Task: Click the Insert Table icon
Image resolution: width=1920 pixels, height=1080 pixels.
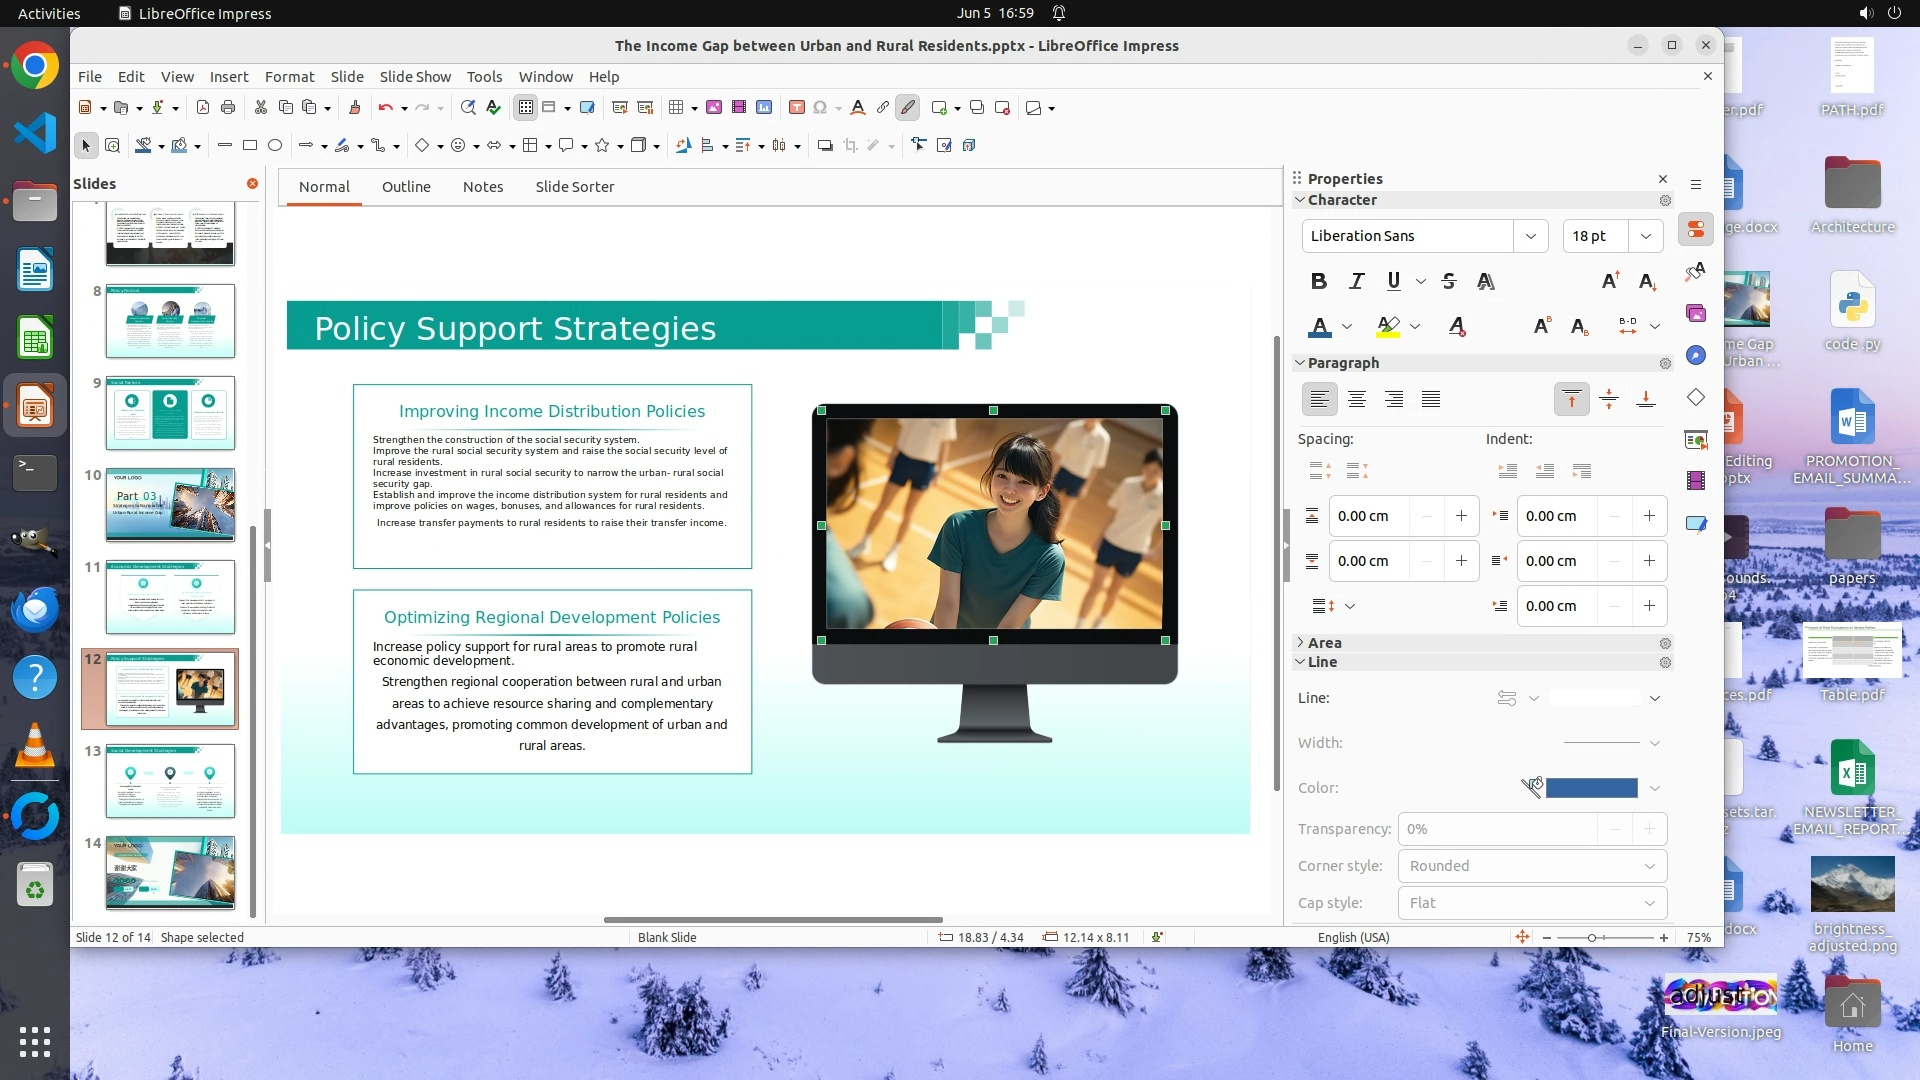Action: click(x=677, y=108)
